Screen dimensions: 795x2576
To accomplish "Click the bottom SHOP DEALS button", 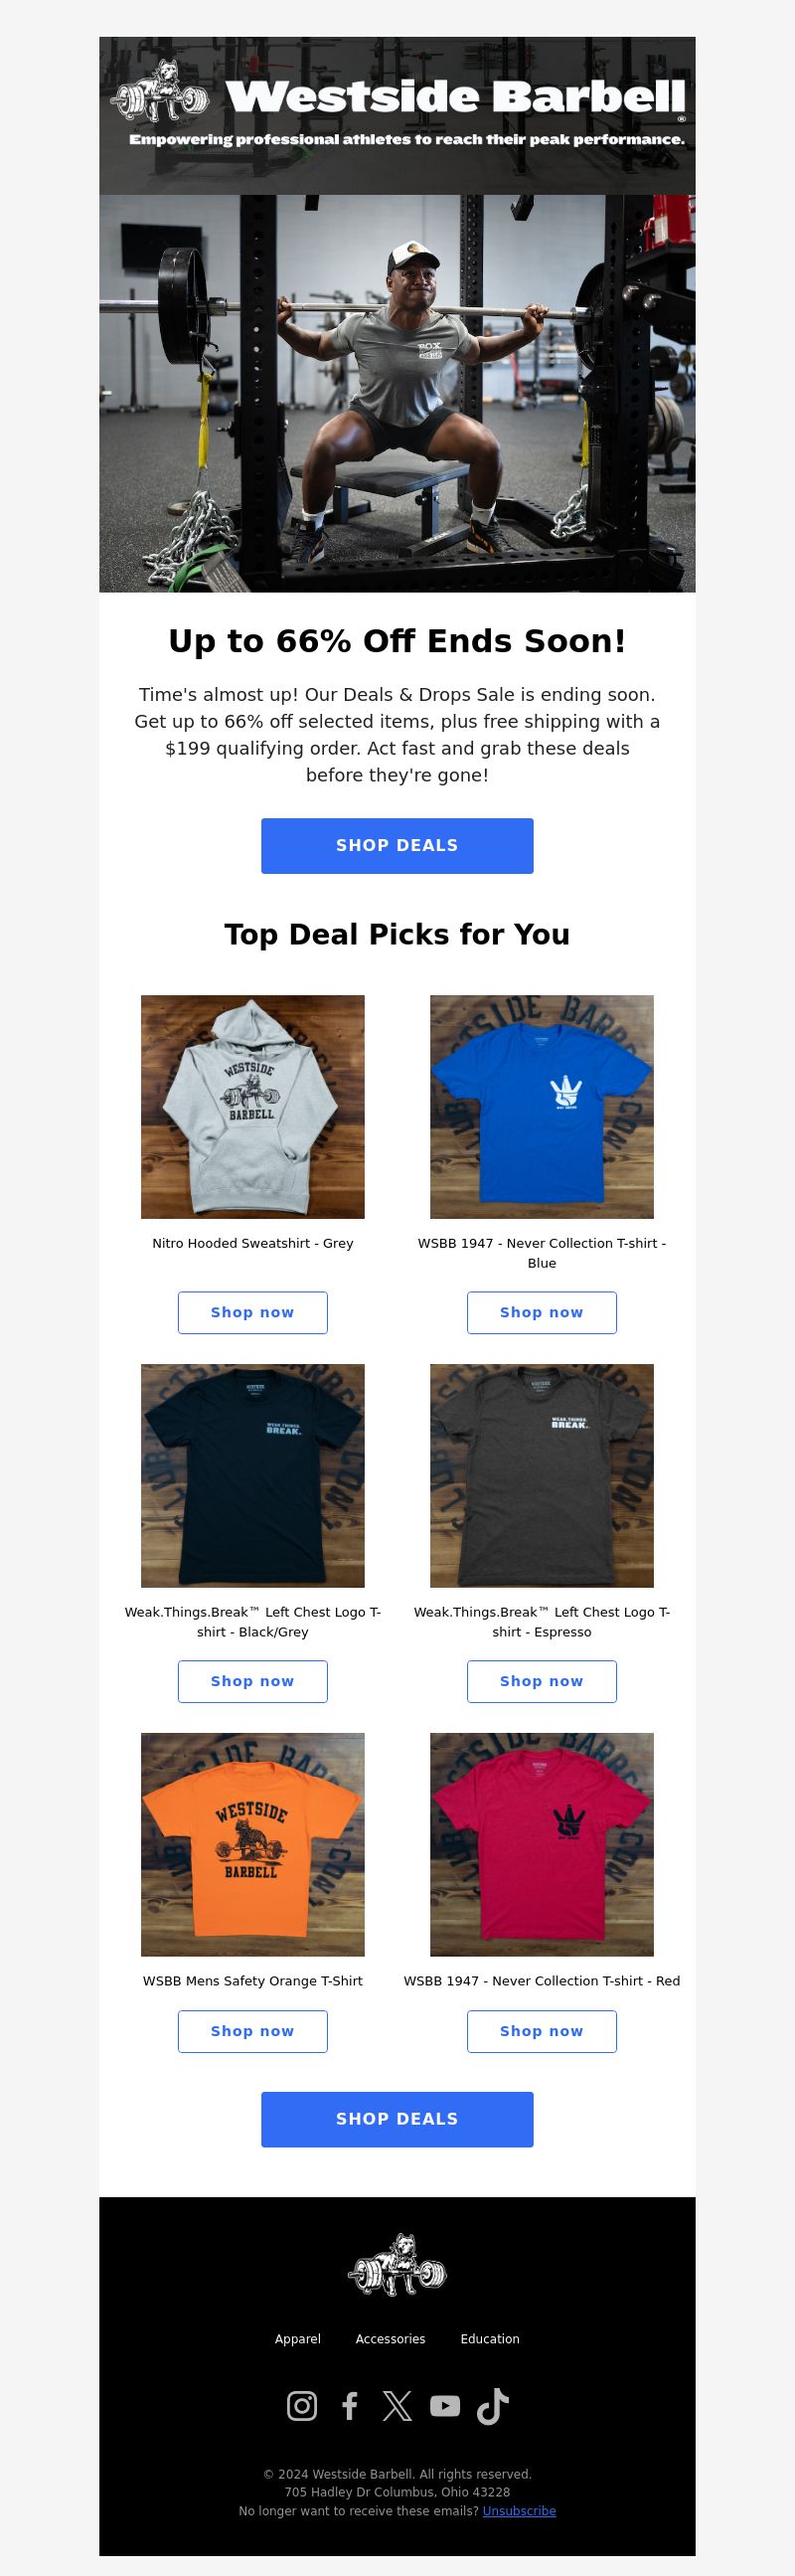I will click(397, 2119).
